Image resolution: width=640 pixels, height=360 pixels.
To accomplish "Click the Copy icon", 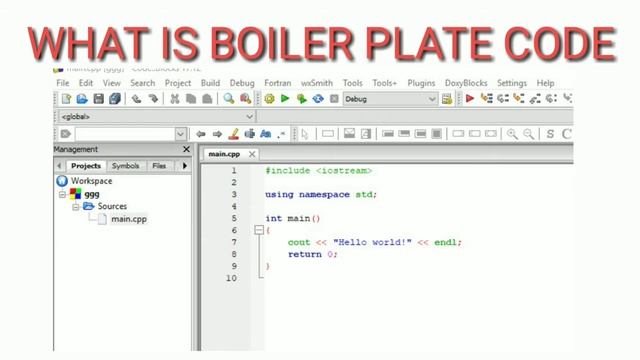I will click(x=191, y=99).
